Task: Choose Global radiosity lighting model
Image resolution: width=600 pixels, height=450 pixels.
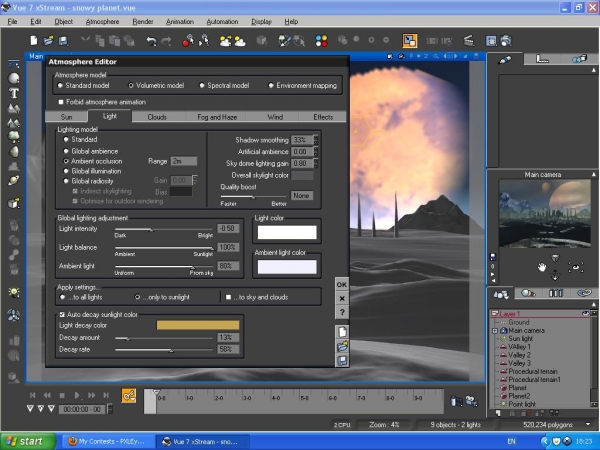Action: (66, 181)
